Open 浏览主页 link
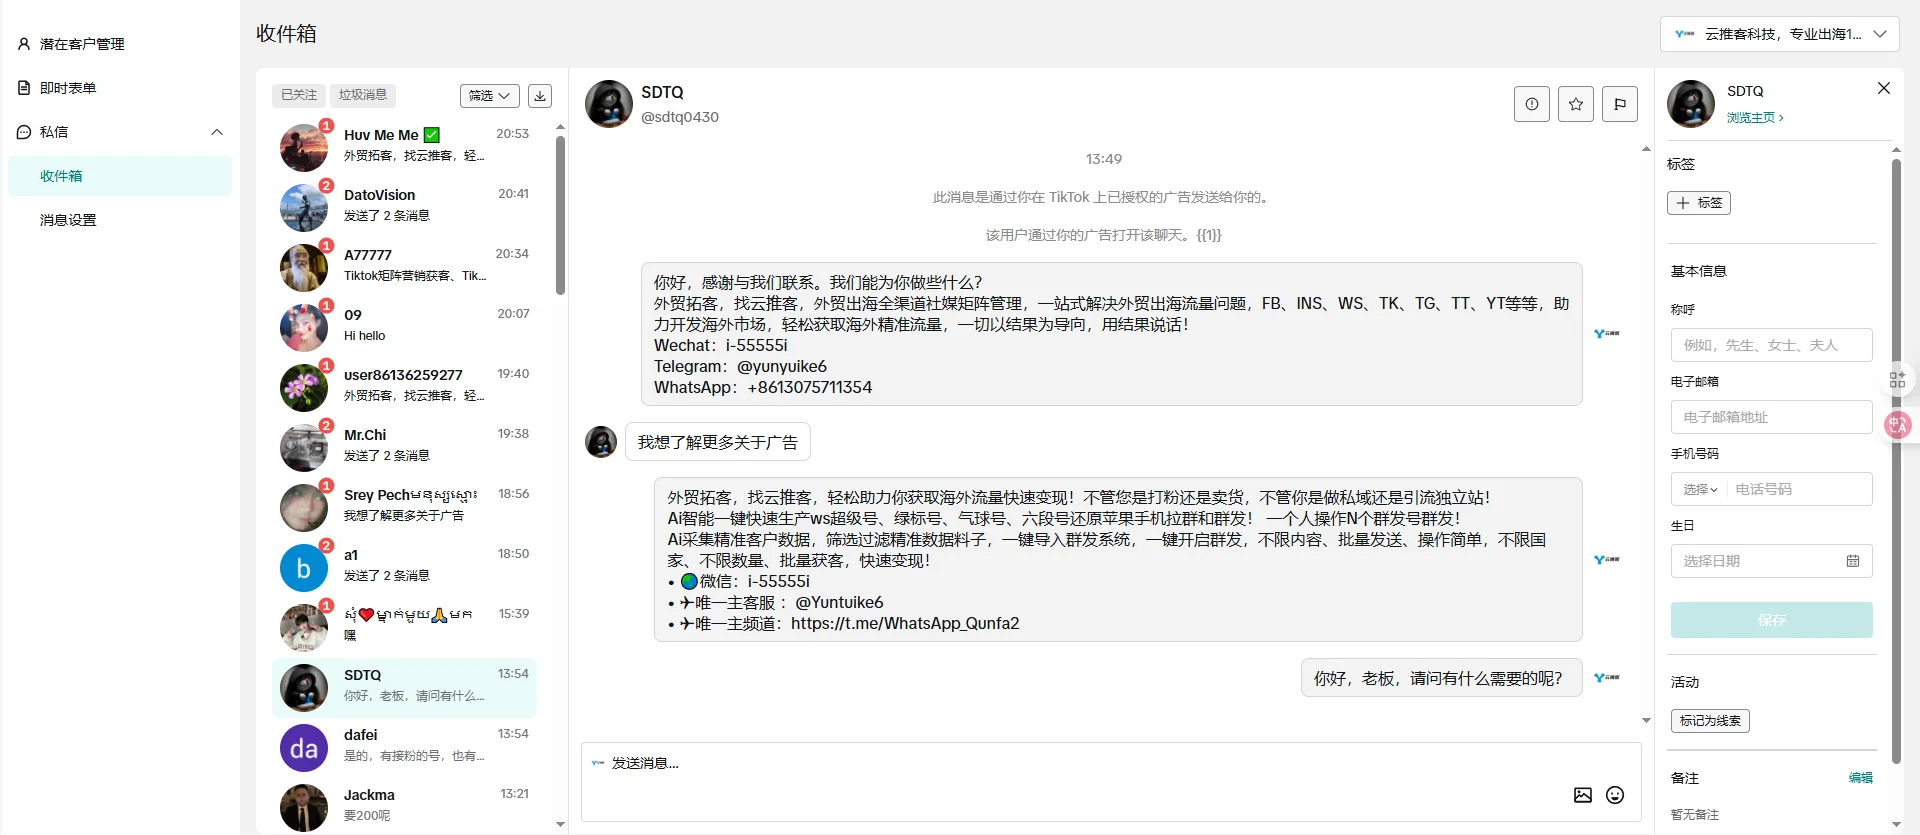 click(x=1755, y=117)
